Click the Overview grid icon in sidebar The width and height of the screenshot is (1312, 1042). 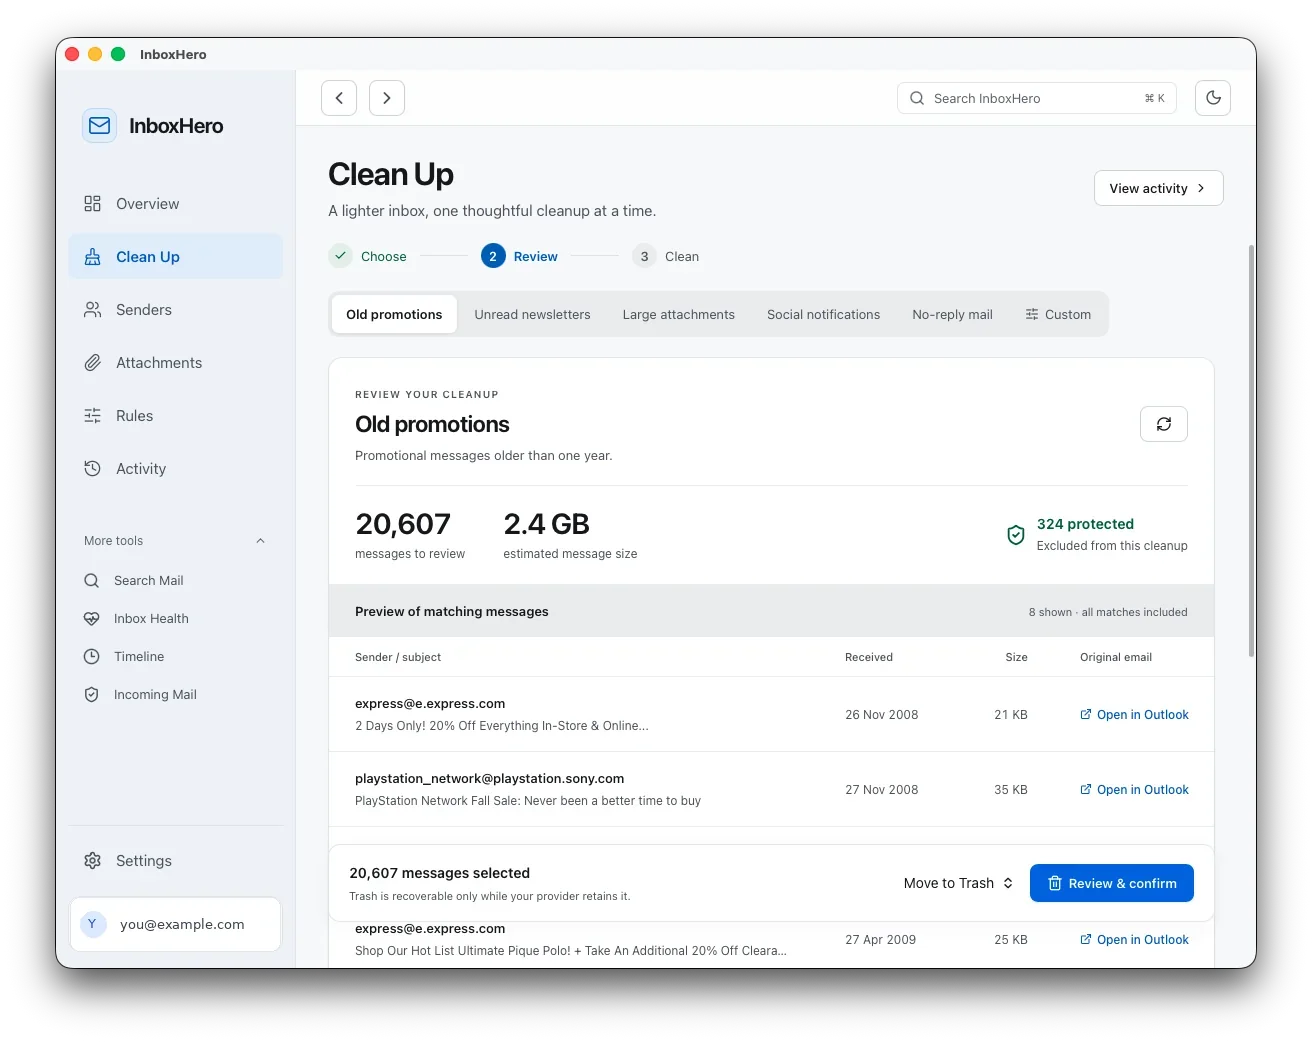point(92,204)
